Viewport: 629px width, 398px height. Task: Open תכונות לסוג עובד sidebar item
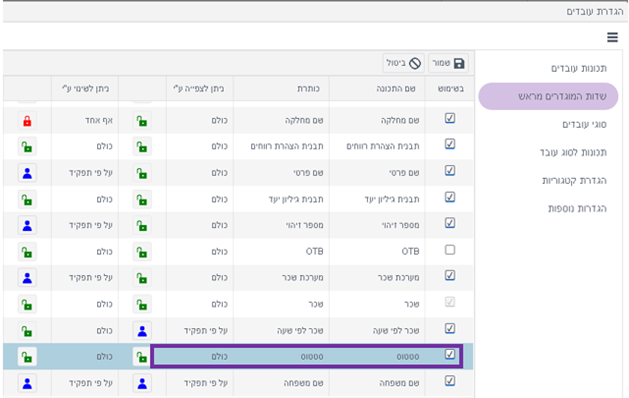(x=573, y=152)
